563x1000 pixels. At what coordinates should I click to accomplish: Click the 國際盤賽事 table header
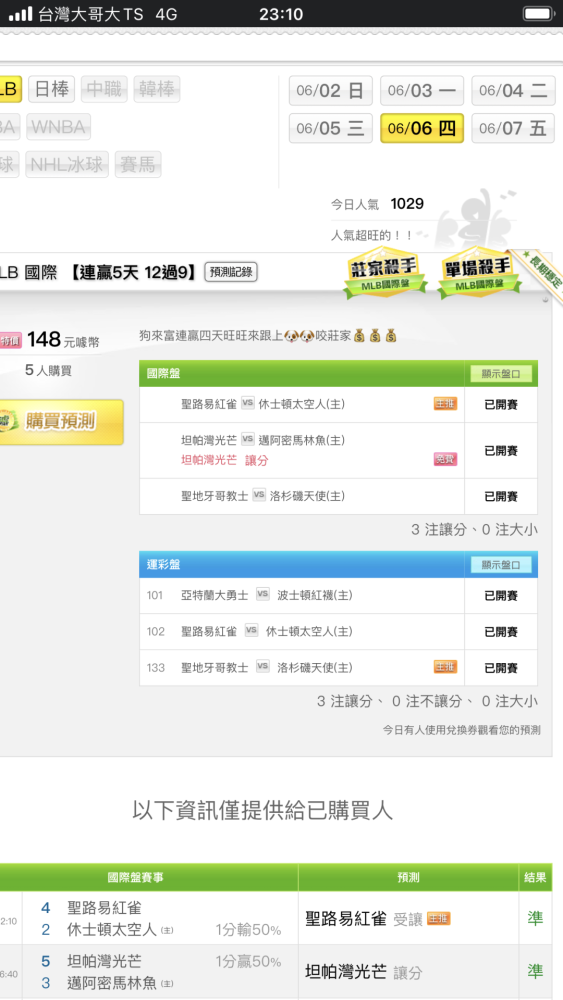point(135,878)
